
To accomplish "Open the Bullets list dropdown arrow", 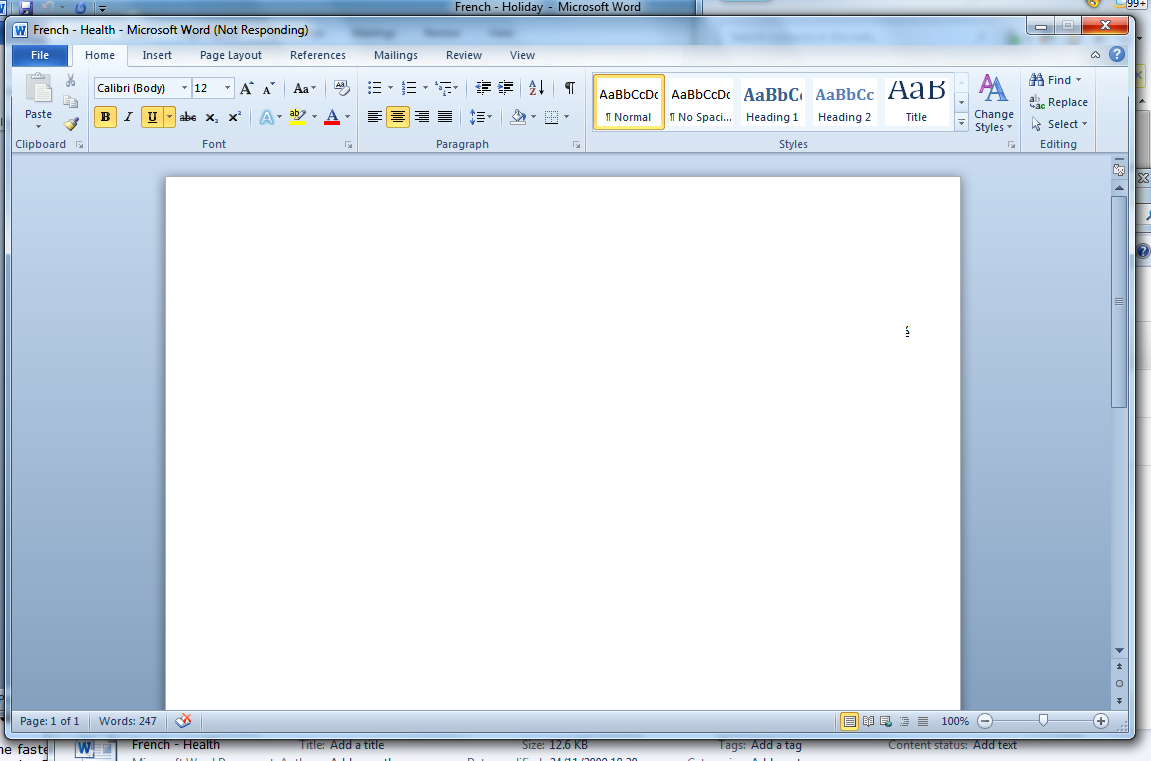I will click(391, 88).
